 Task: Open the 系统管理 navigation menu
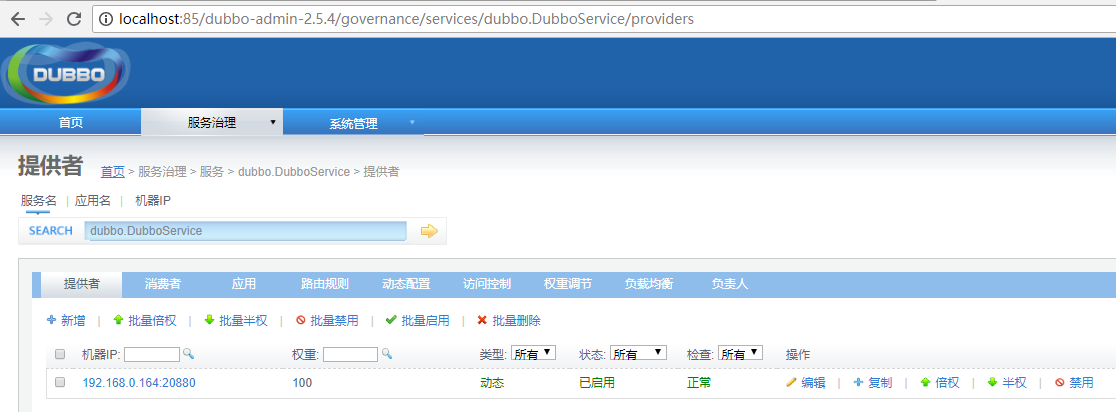tap(353, 122)
